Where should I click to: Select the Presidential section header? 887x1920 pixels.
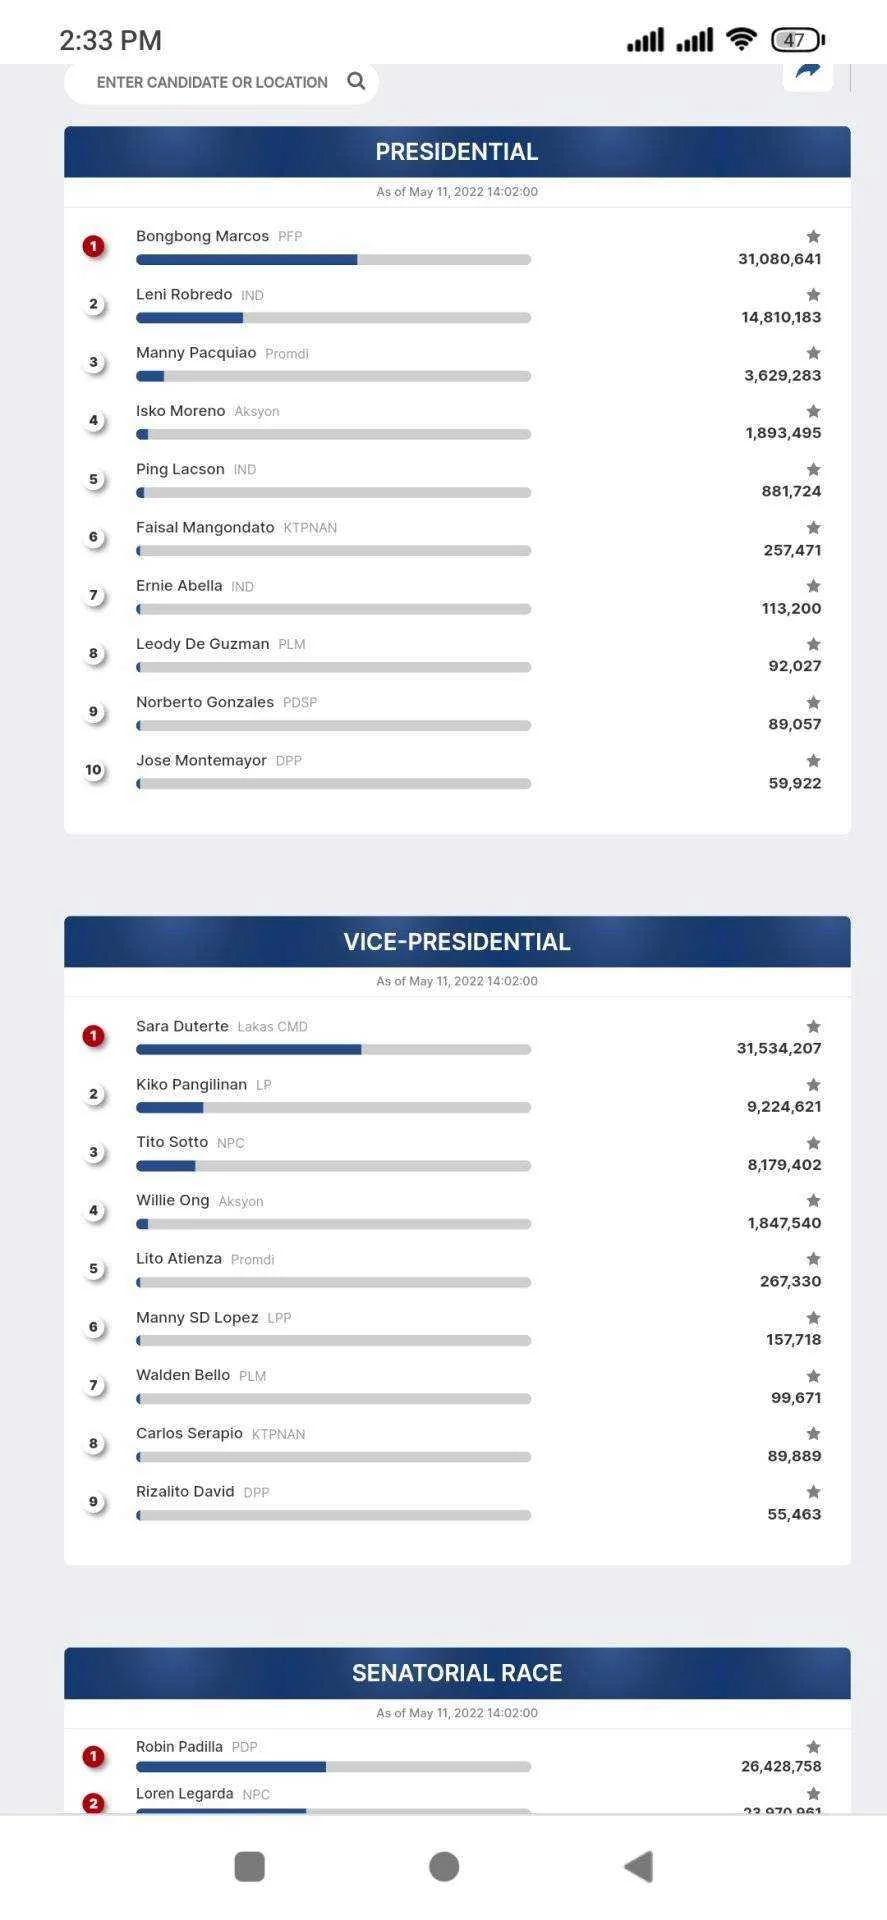457,152
